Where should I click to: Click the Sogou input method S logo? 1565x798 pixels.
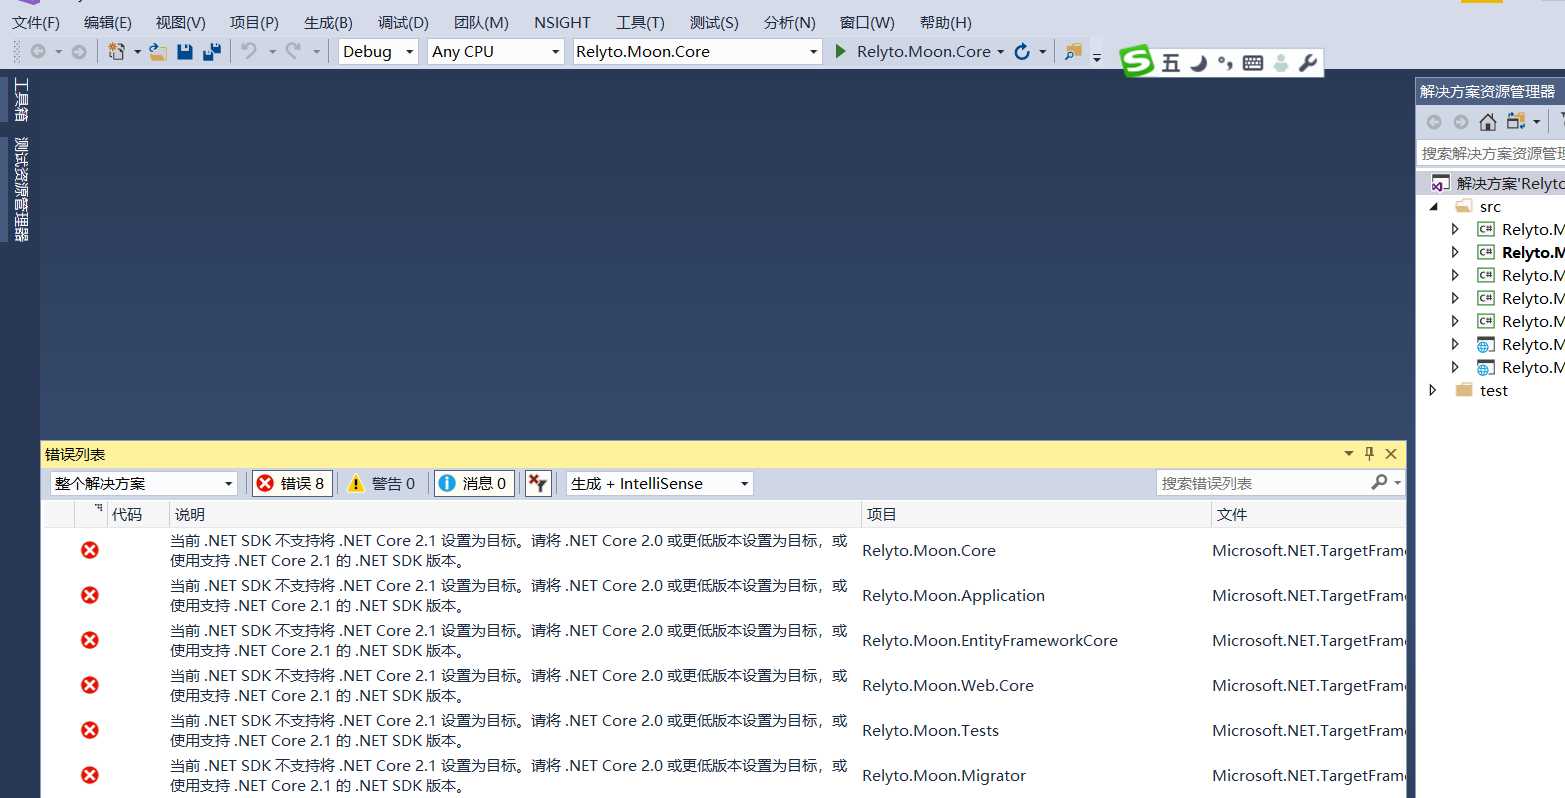click(1137, 62)
